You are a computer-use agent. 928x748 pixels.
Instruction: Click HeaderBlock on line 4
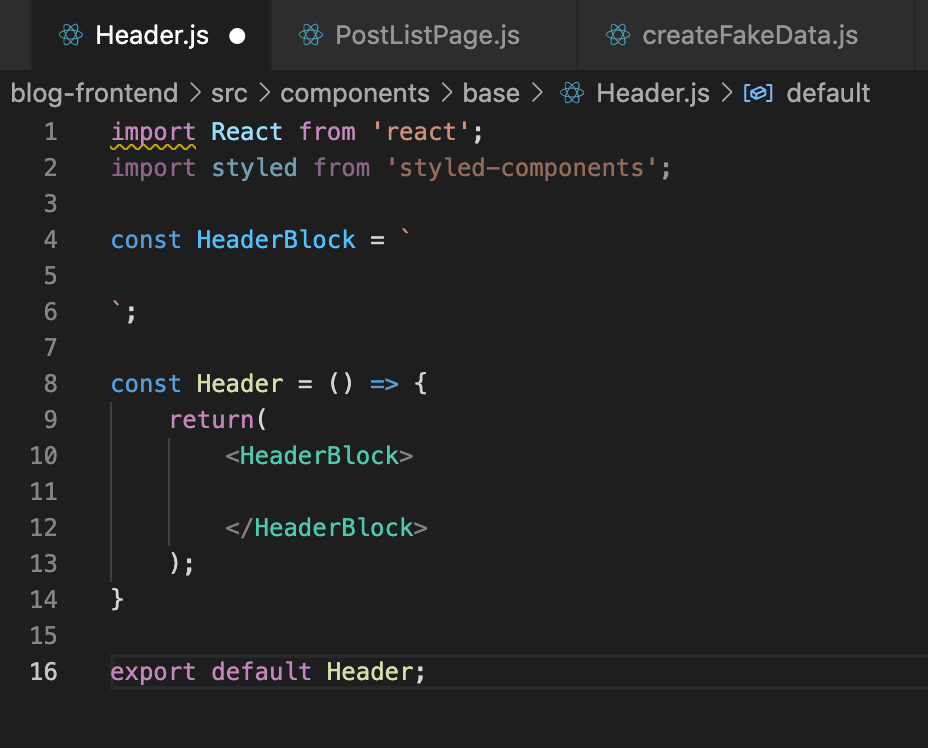(x=276, y=240)
